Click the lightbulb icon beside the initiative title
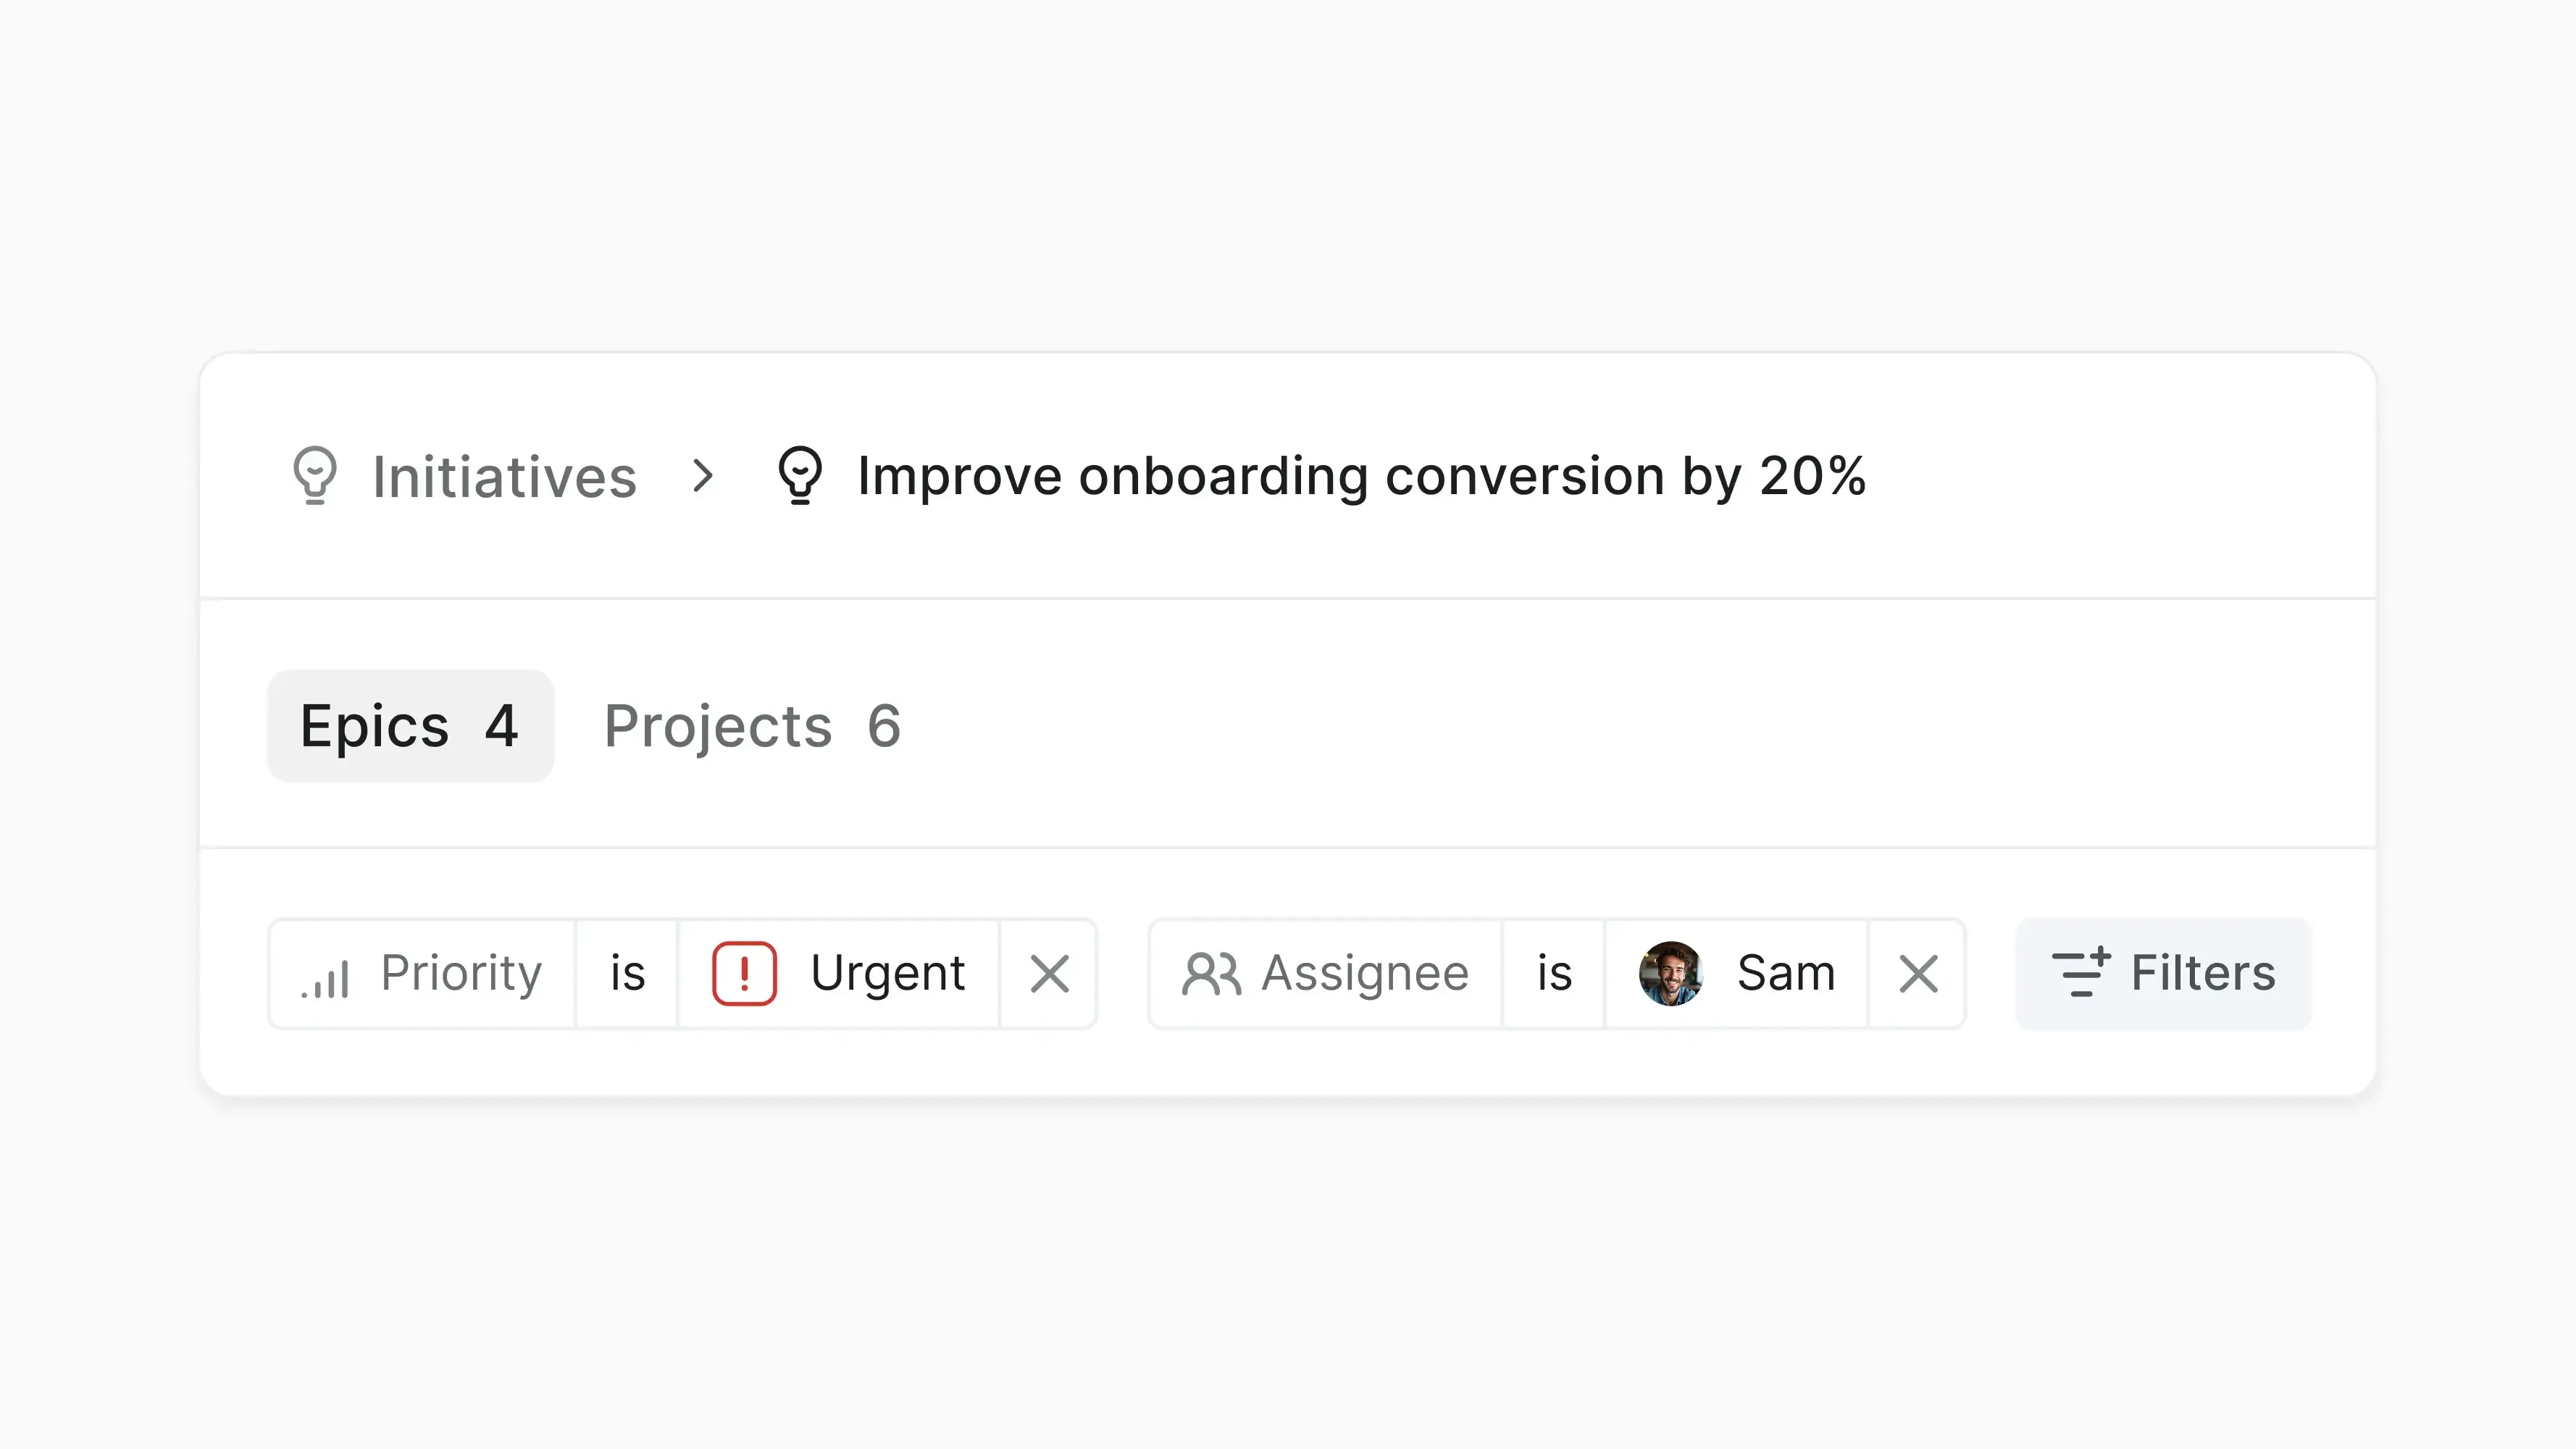 [x=800, y=475]
